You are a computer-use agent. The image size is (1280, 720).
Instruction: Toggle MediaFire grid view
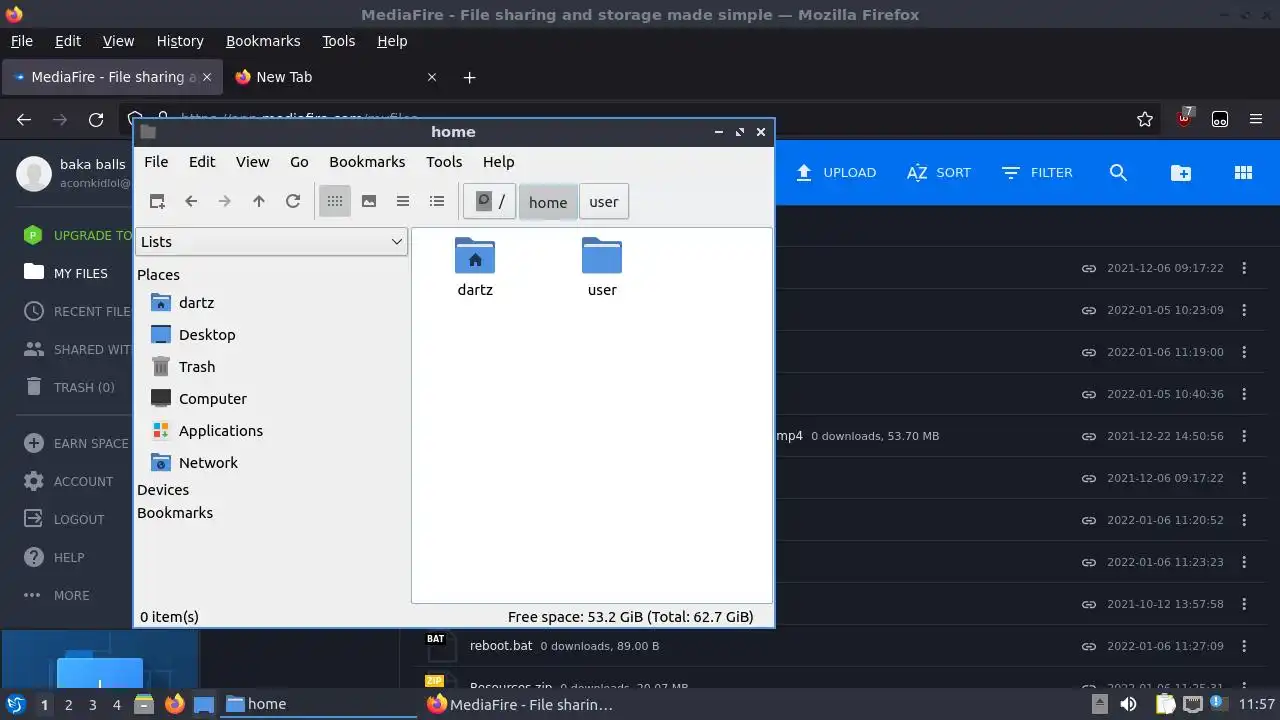pyautogui.click(x=1243, y=172)
